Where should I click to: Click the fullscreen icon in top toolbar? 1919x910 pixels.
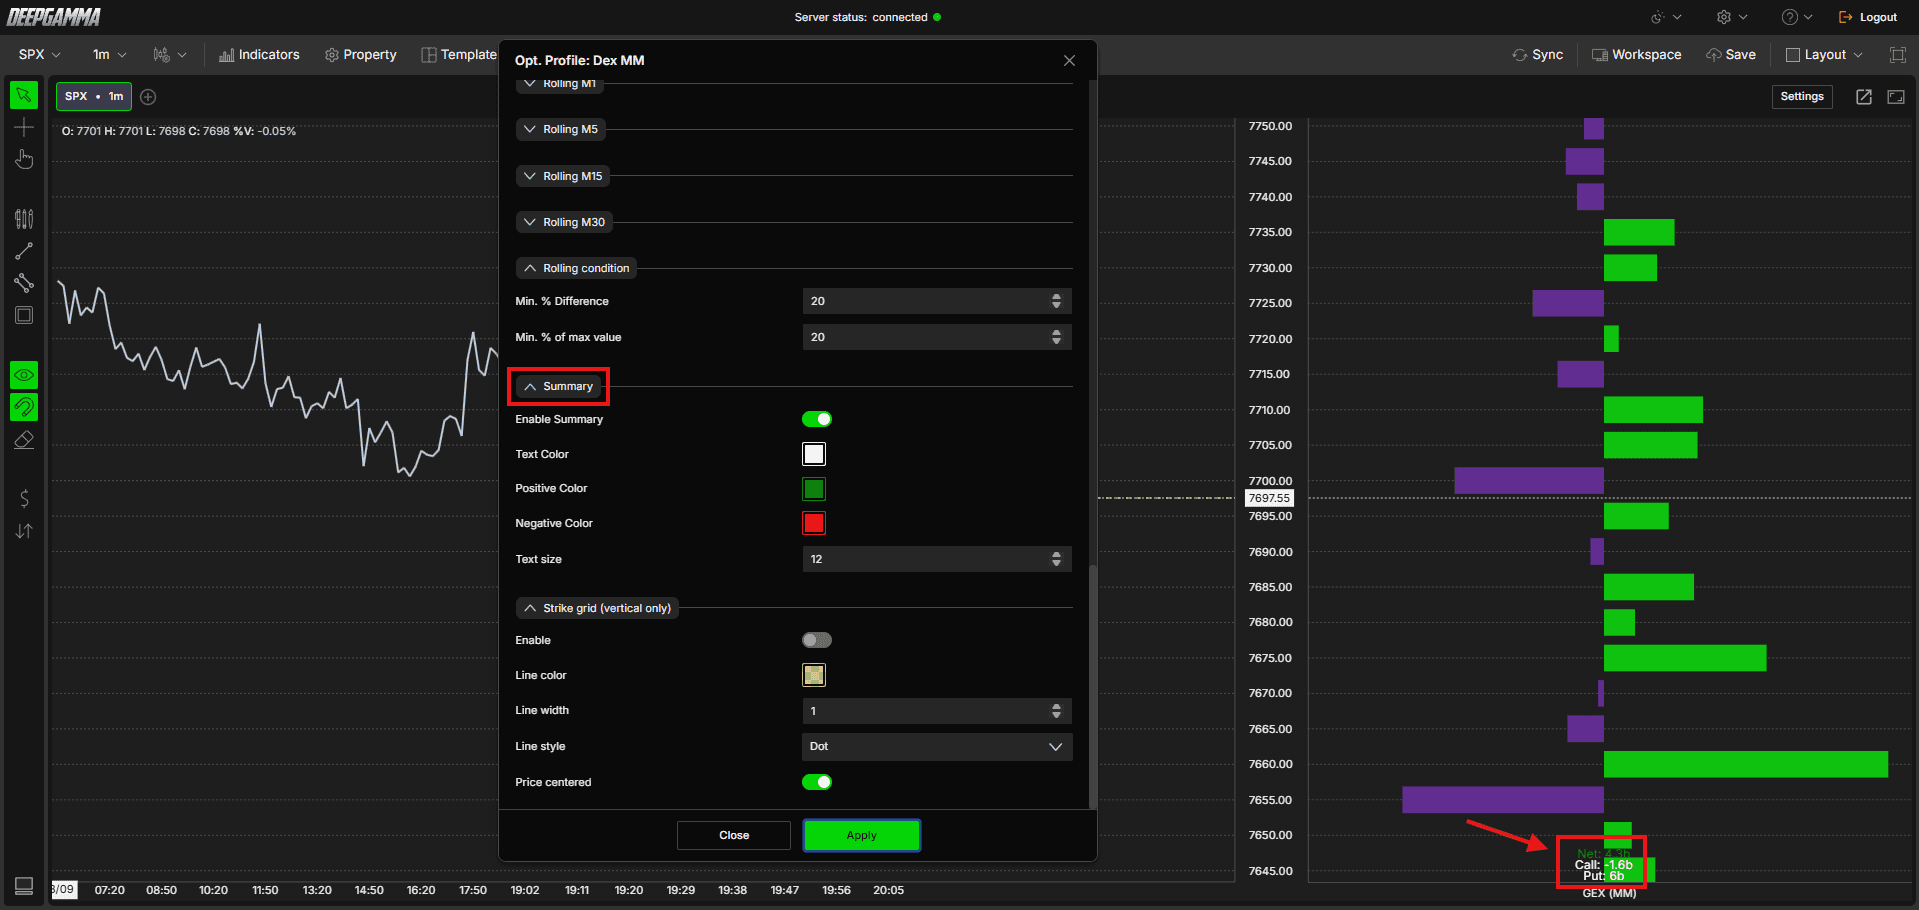pos(1897,55)
